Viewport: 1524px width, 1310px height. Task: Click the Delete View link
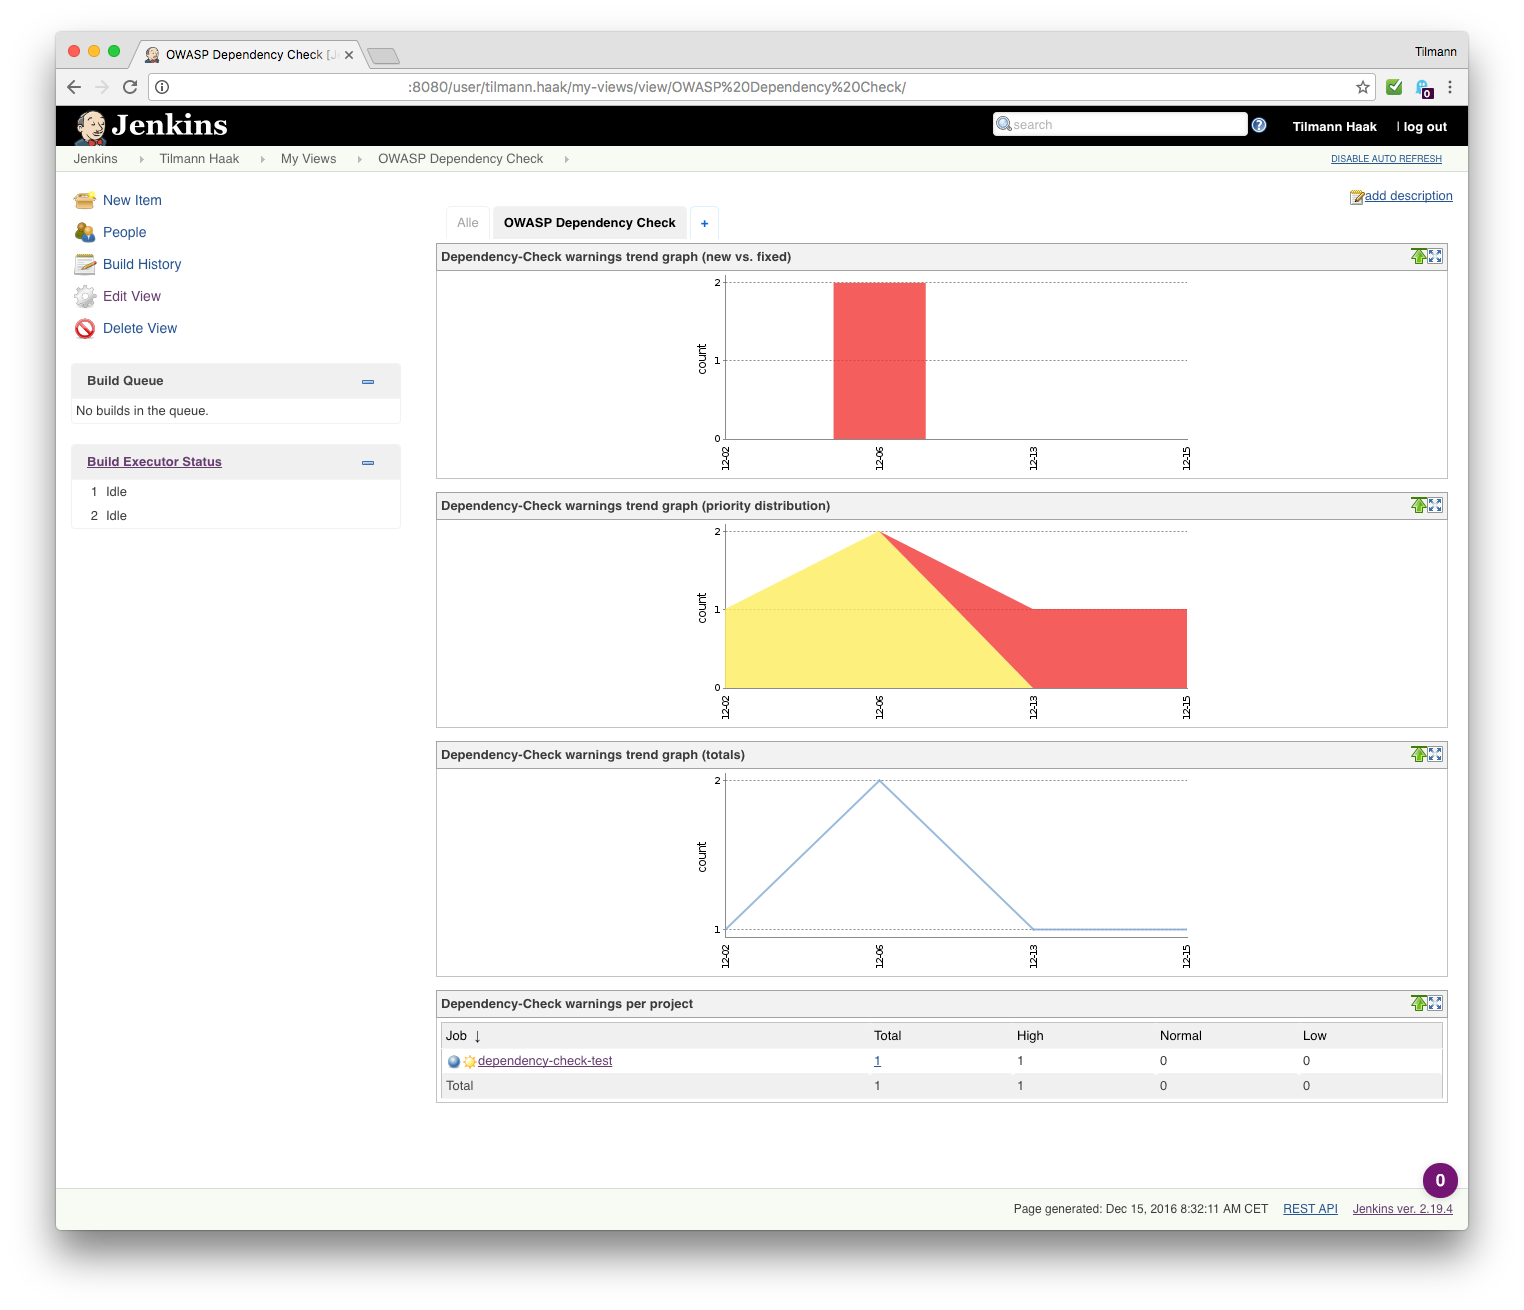[140, 328]
